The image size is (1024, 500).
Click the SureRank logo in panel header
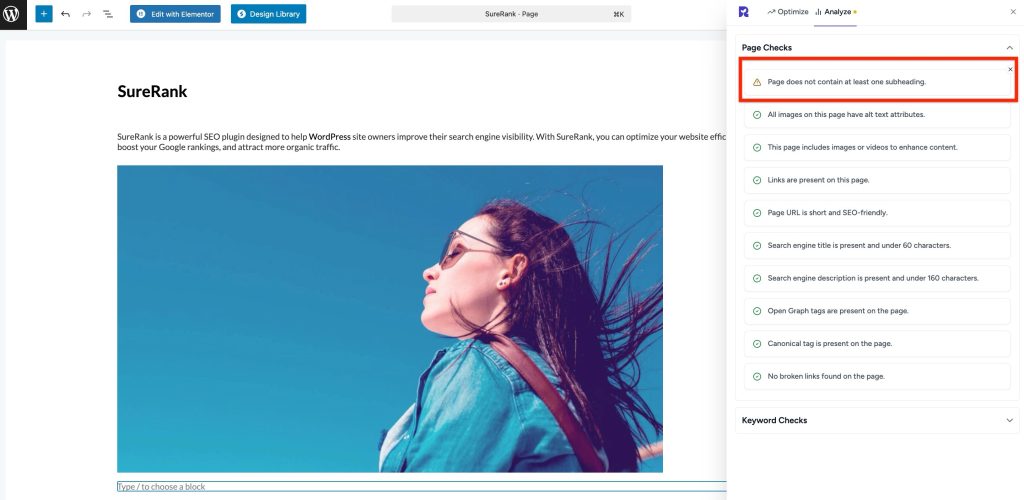coord(743,11)
